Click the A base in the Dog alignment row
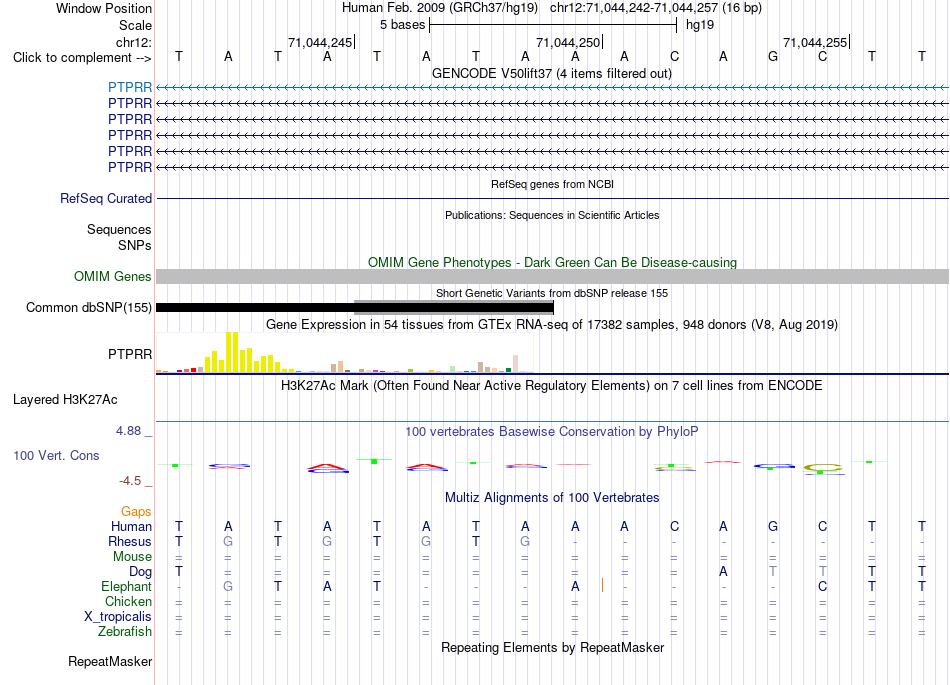The width and height of the screenshot is (950, 685). click(x=723, y=571)
